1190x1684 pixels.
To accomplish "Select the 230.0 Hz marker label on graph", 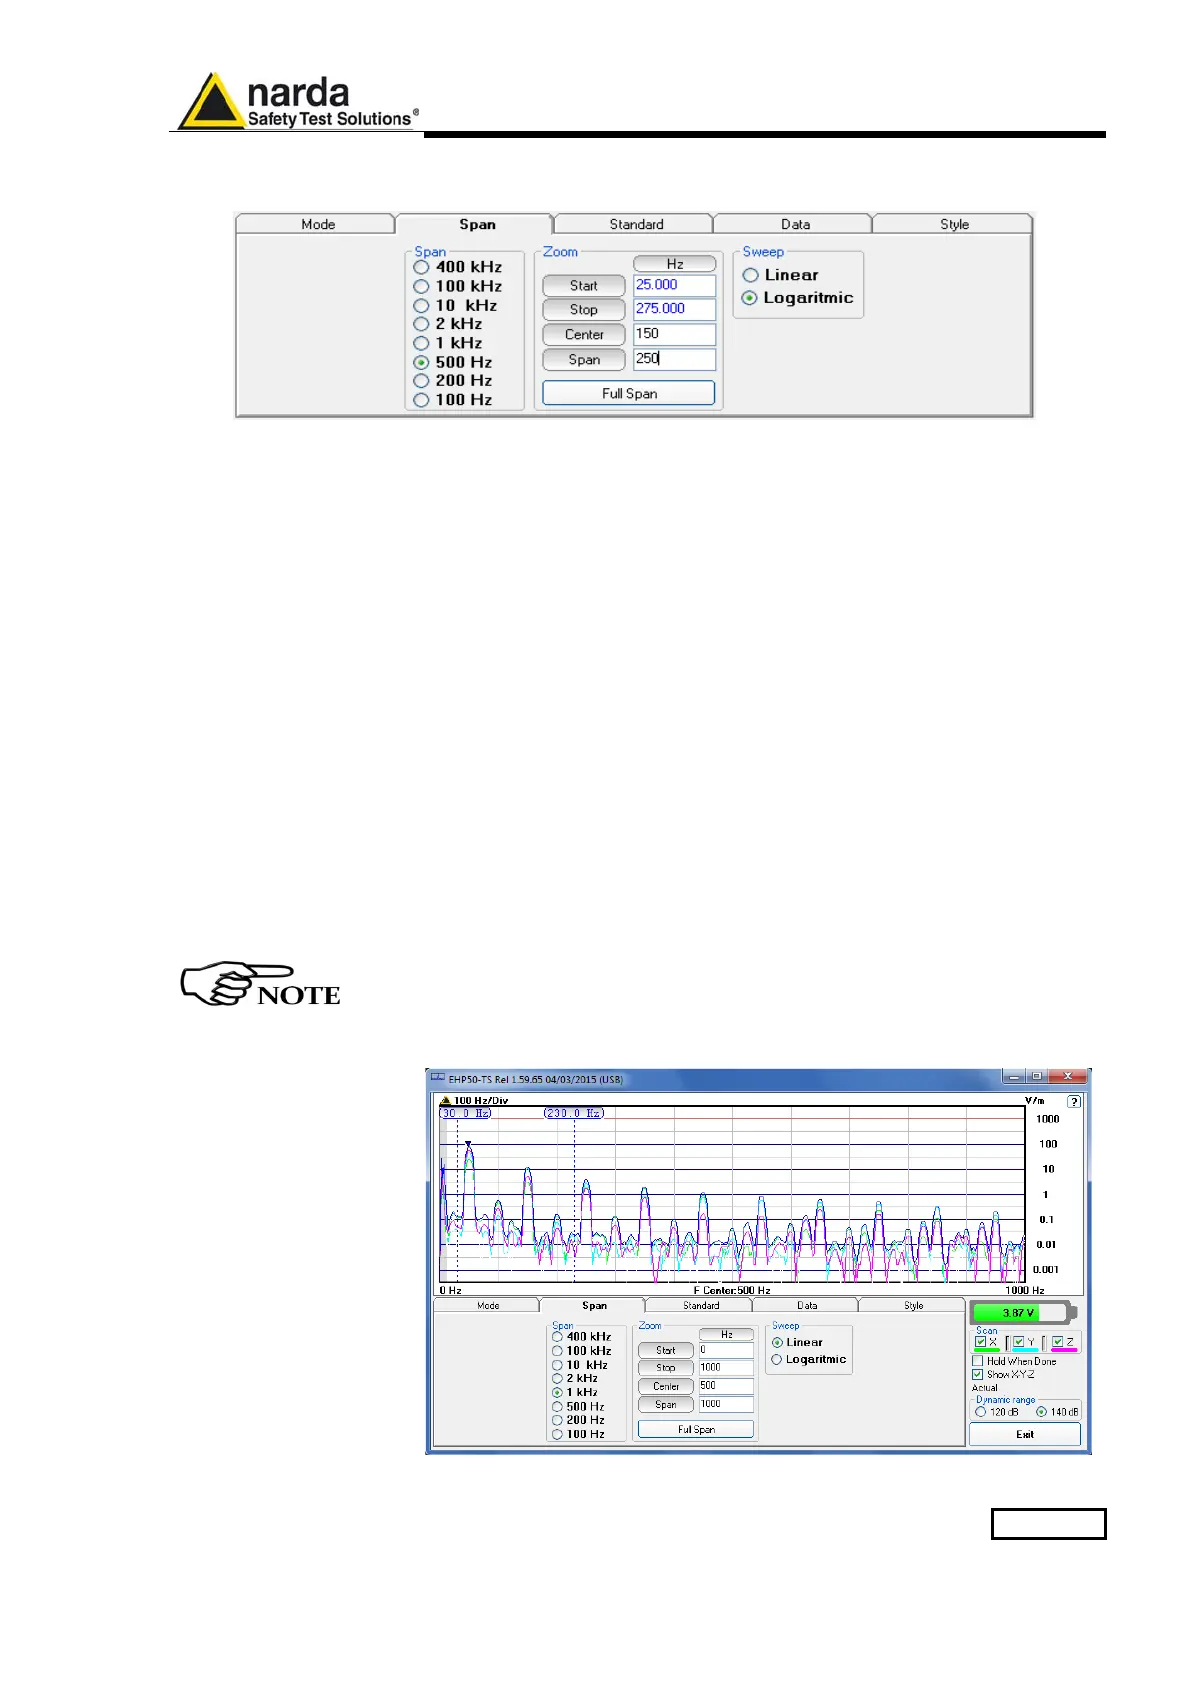I will pyautogui.click(x=574, y=1113).
